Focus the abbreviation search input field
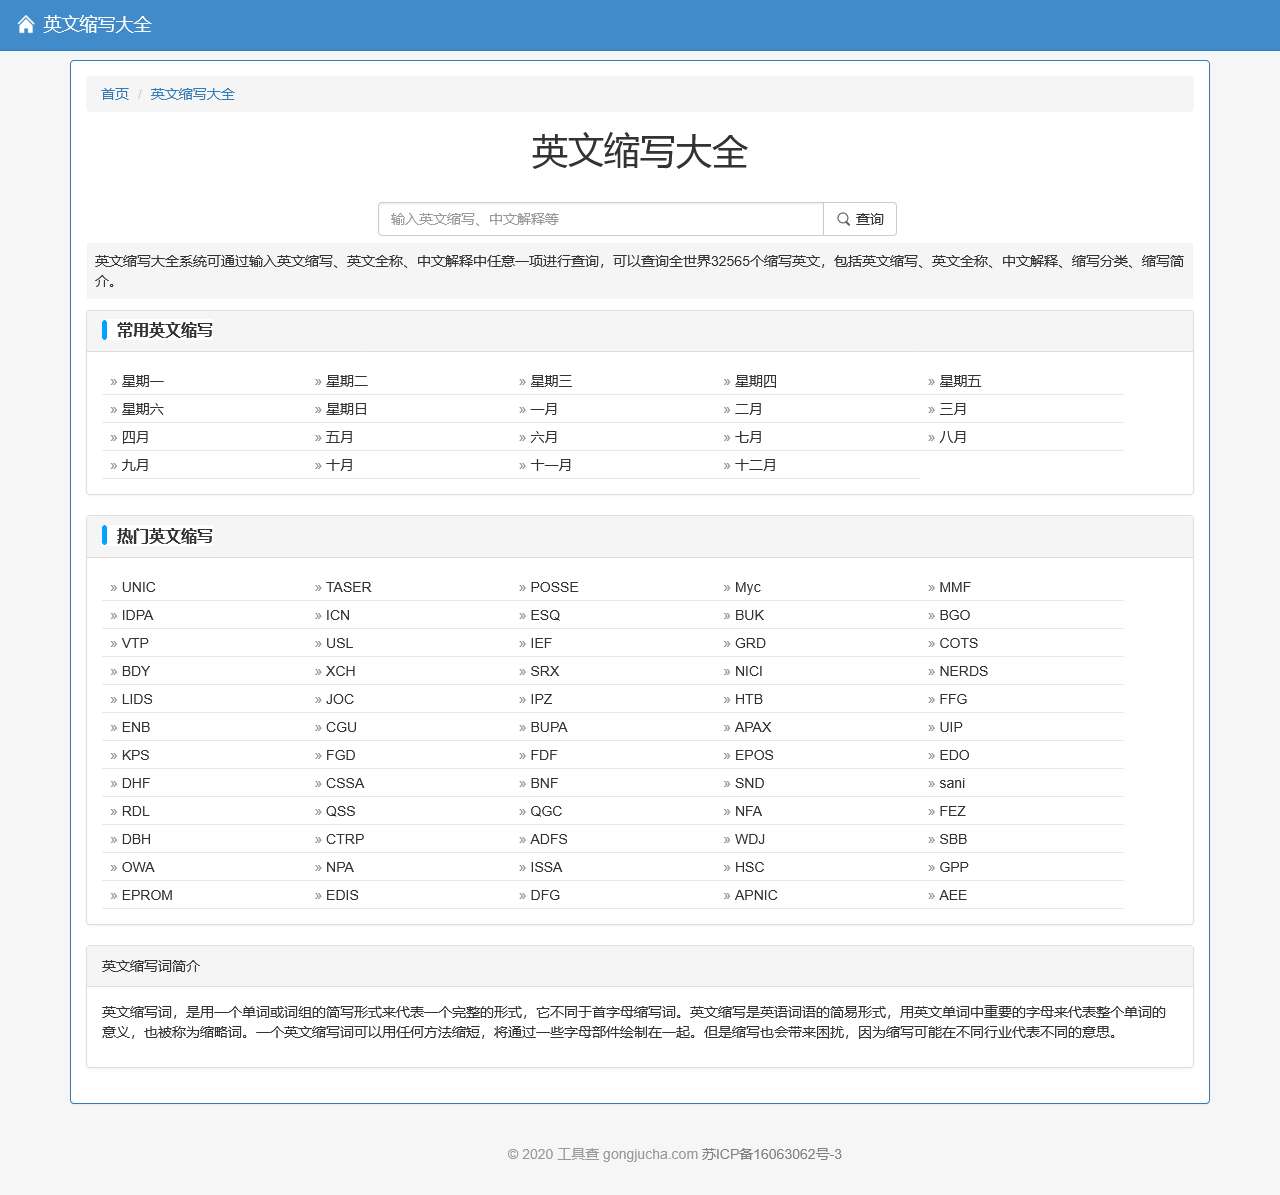Screen dimensions: 1280x1195 coord(600,219)
